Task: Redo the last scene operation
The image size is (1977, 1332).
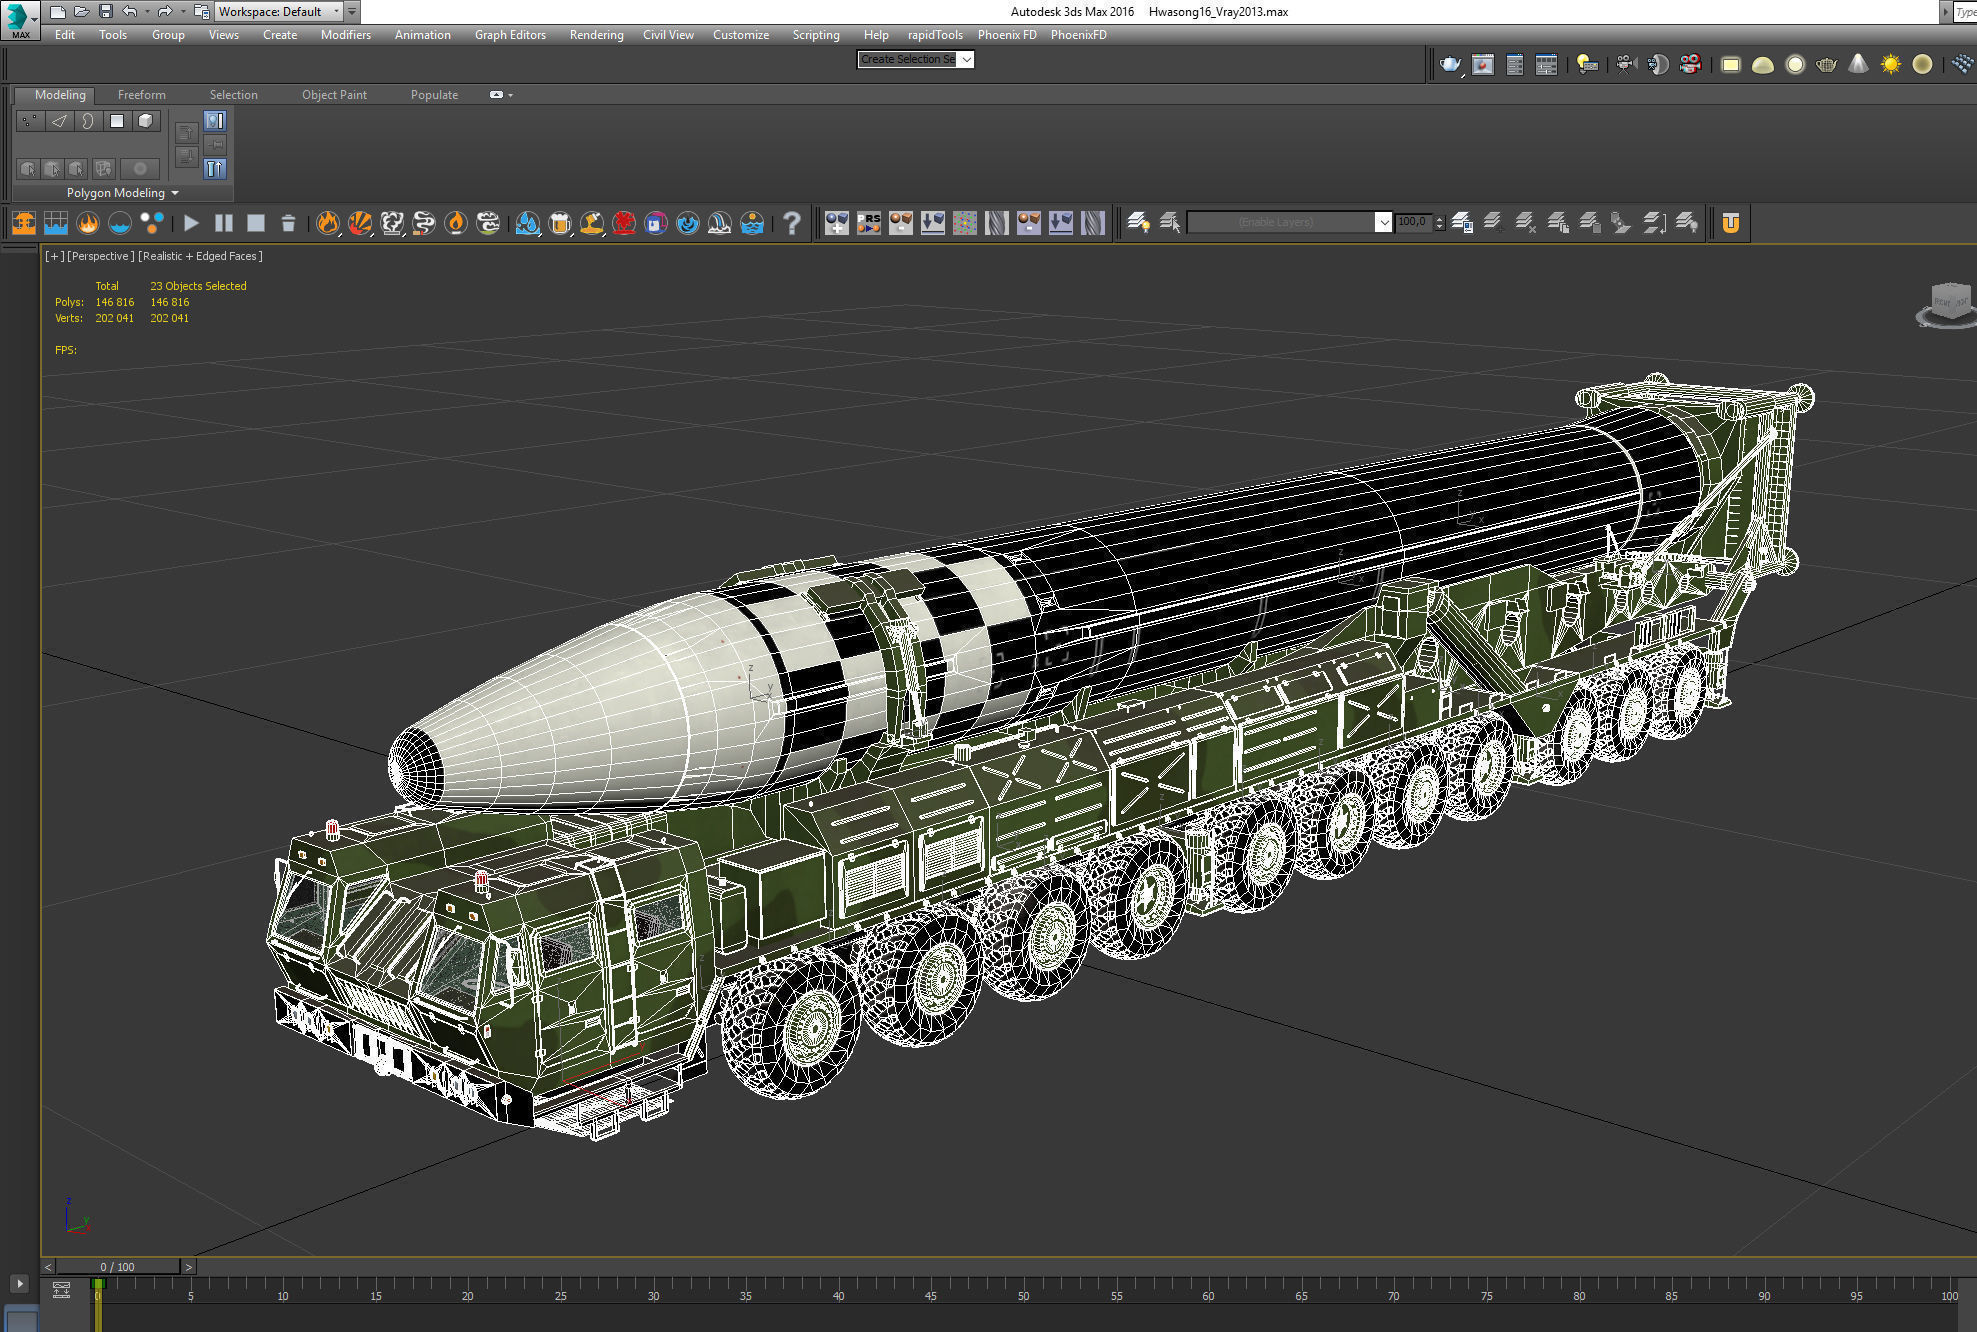Action: 165,12
